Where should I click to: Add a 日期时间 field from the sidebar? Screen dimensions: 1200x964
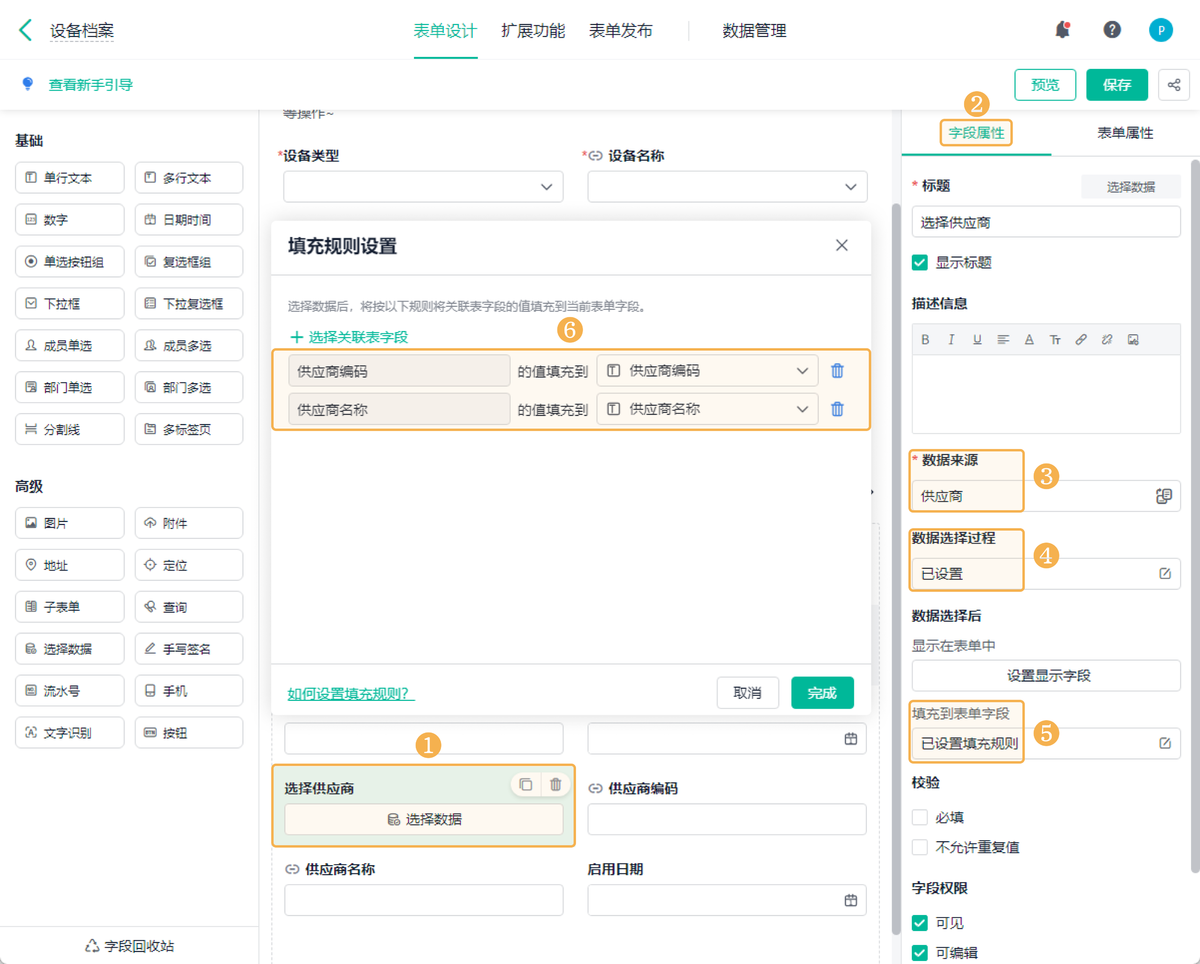click(x=188, y=219)
